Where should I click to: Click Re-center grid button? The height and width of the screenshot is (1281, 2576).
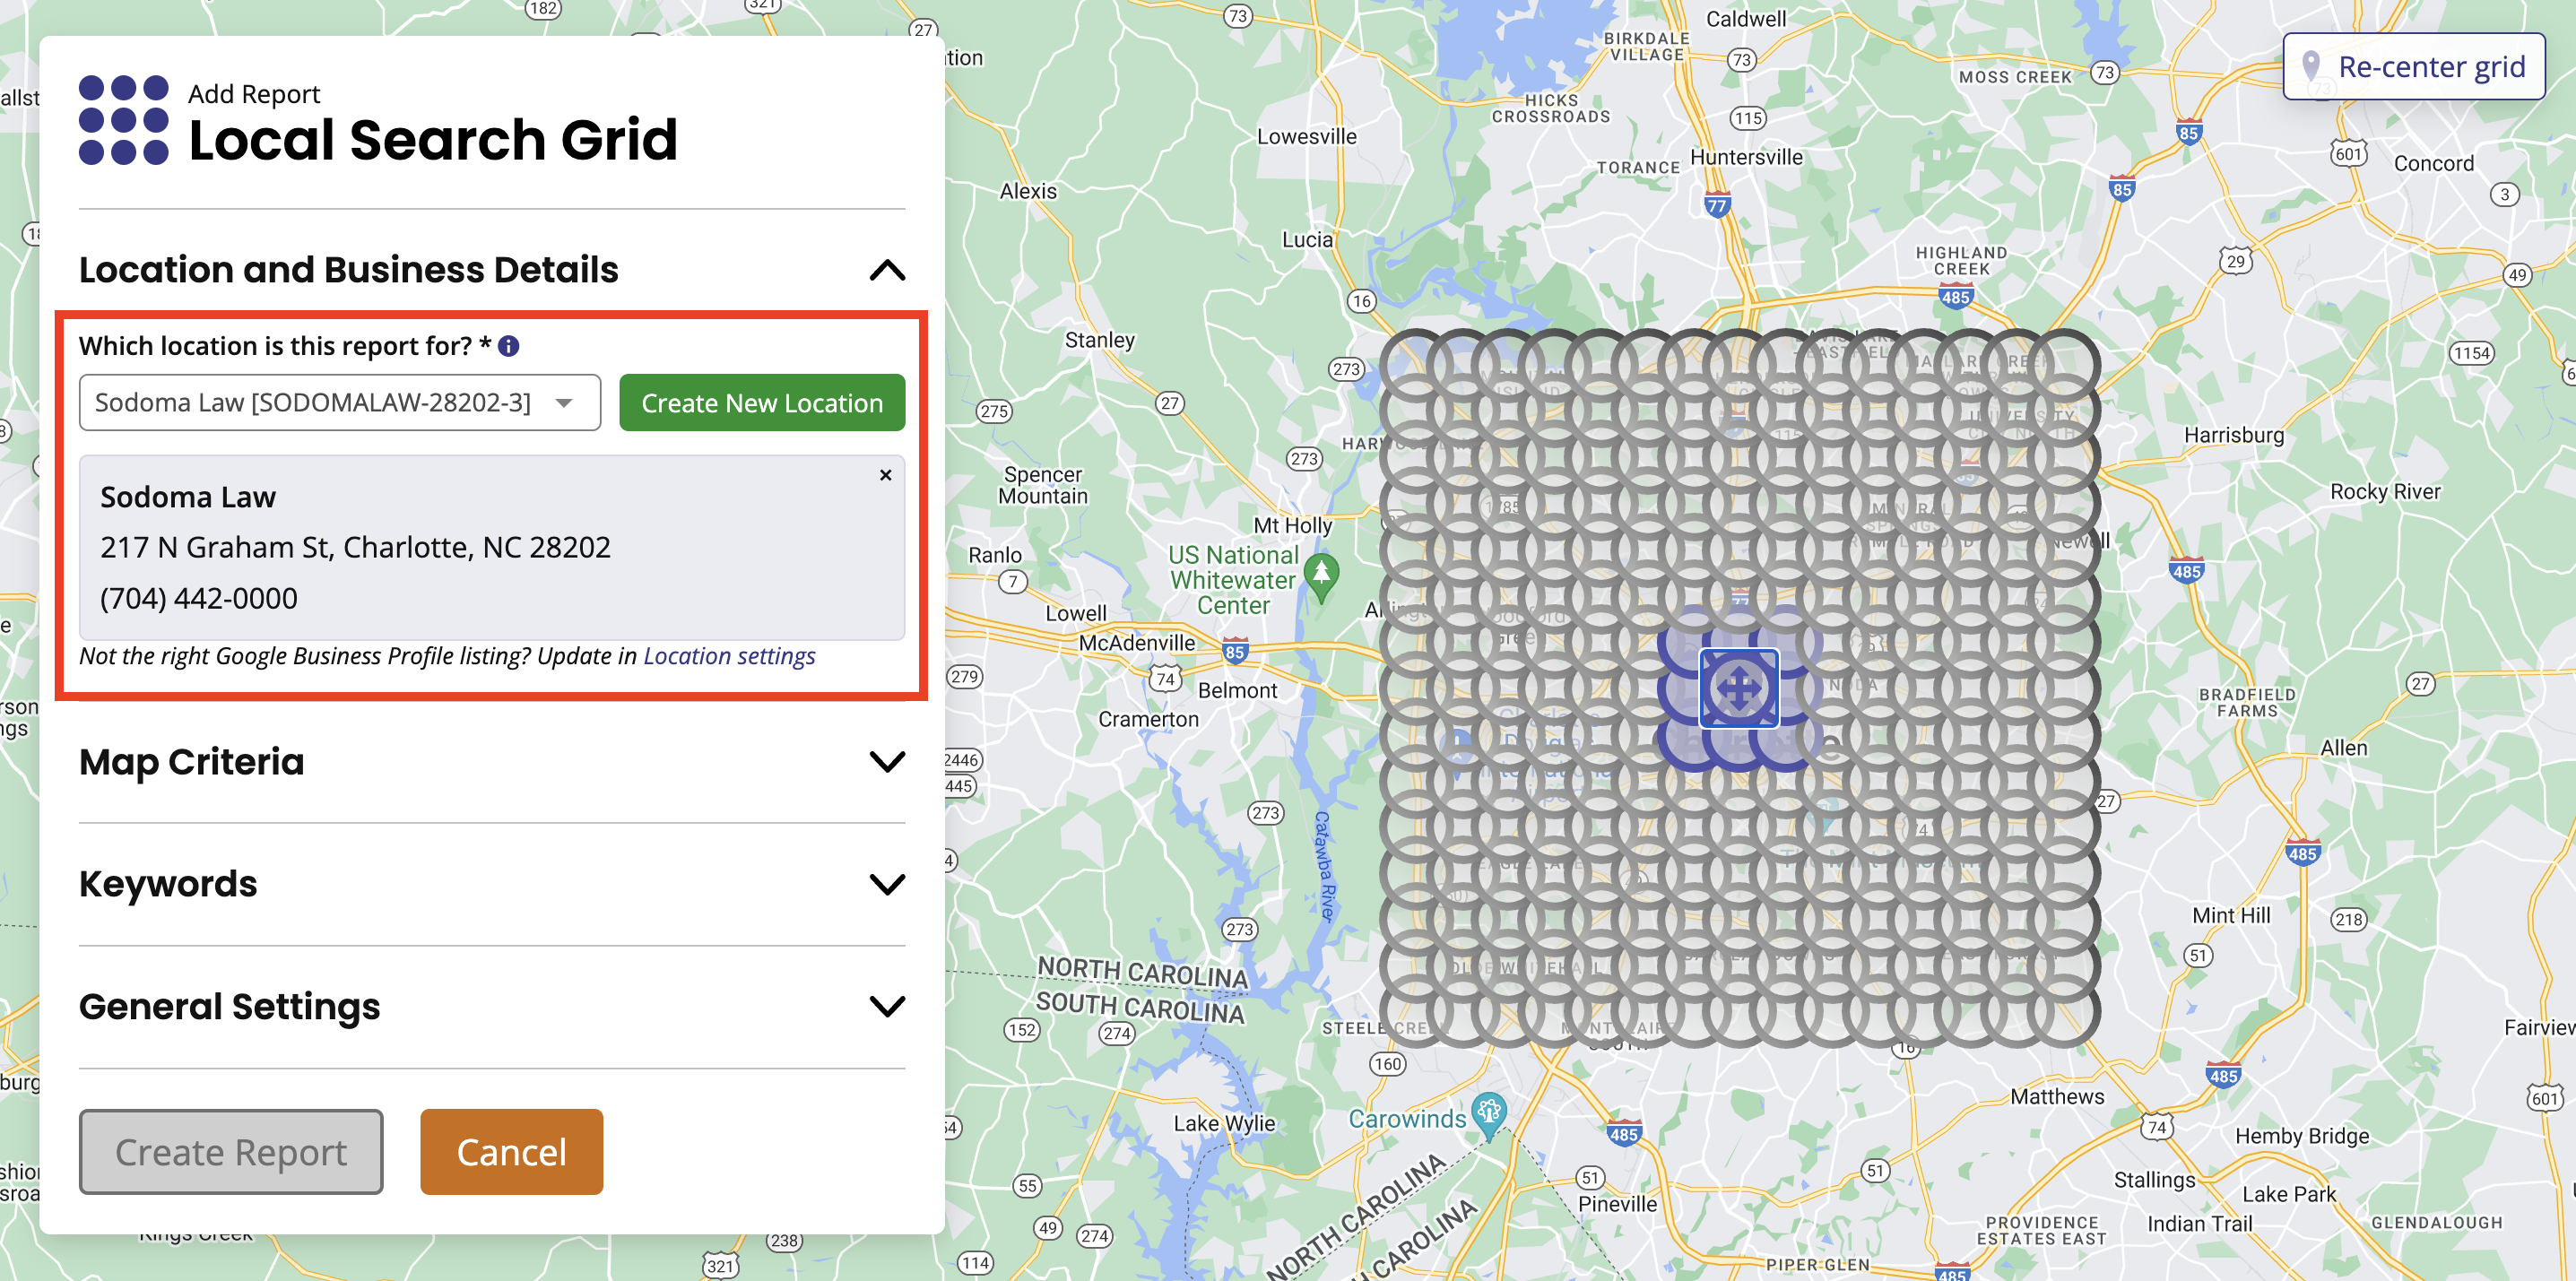tap(2414, 67)
